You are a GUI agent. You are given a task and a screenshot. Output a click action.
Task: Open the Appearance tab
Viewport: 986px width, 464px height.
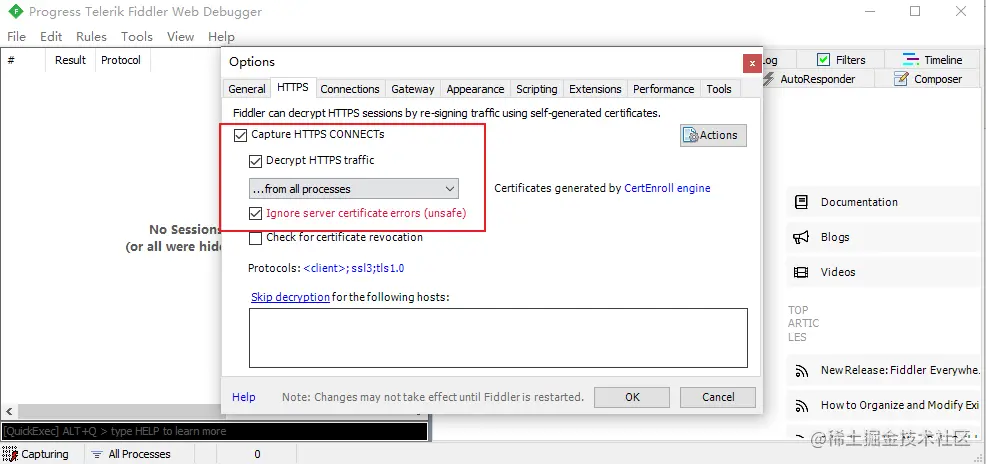click(475, 89)
